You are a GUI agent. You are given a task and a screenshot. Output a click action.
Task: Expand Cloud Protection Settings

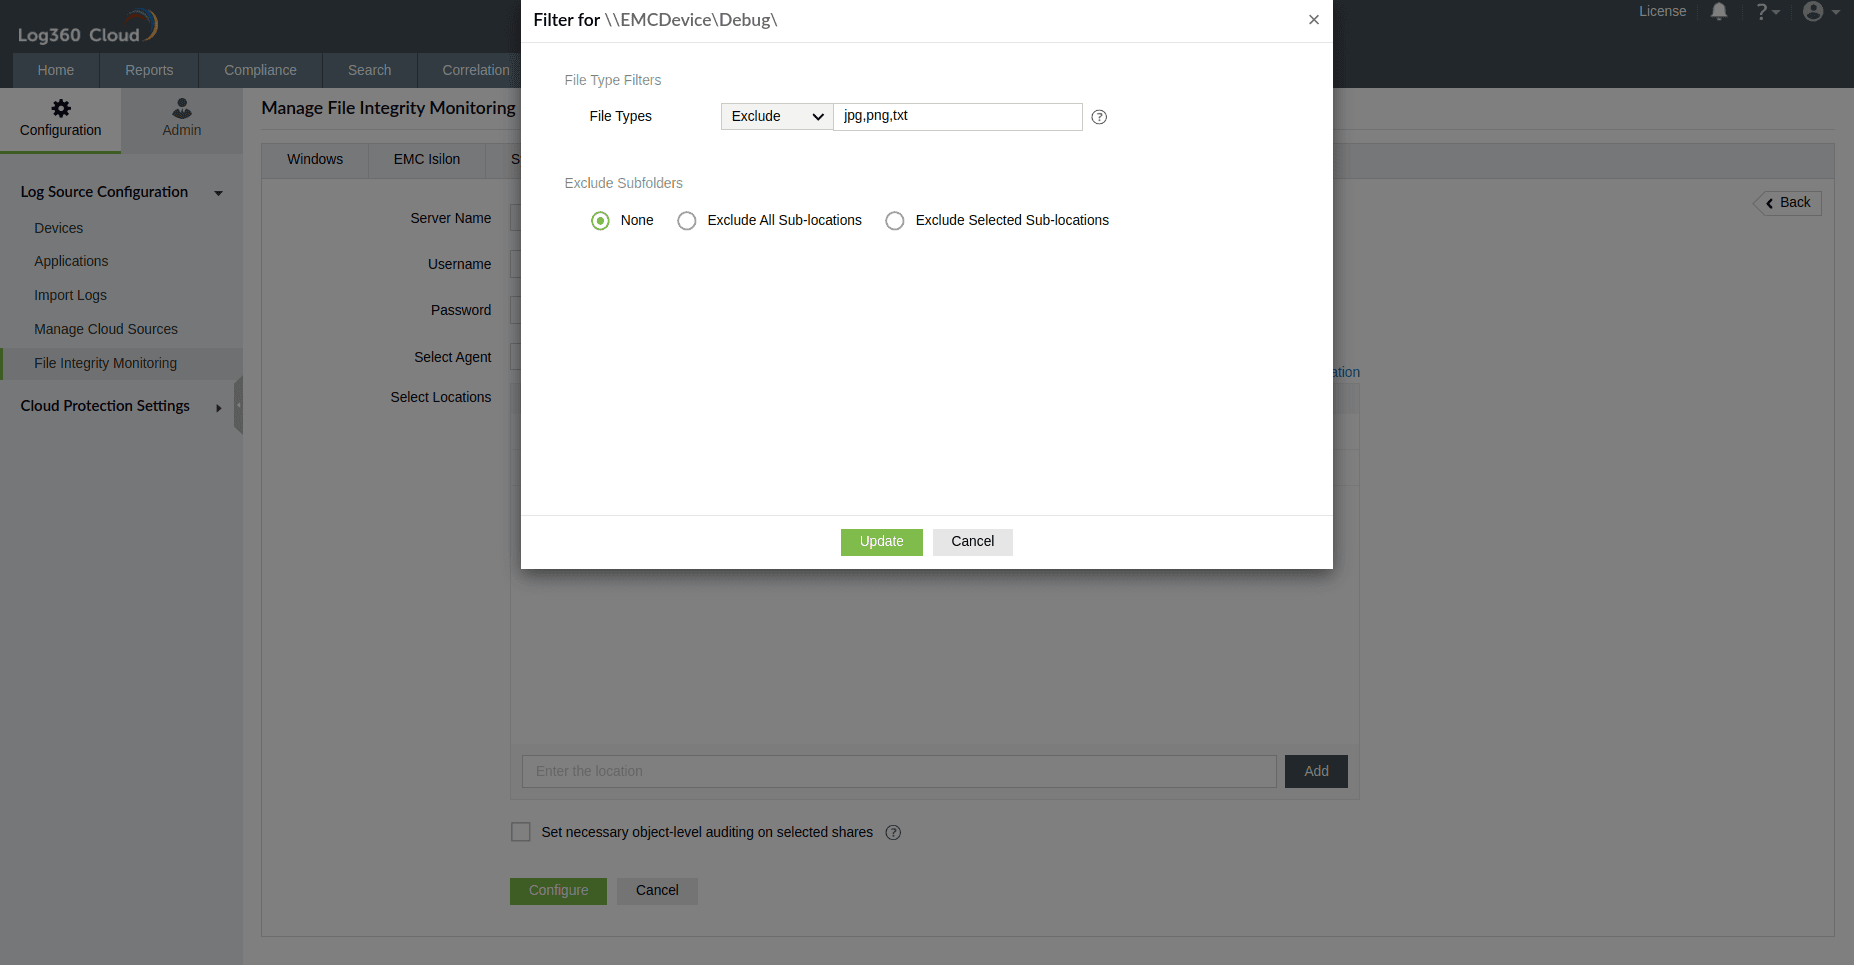point(218,407)
